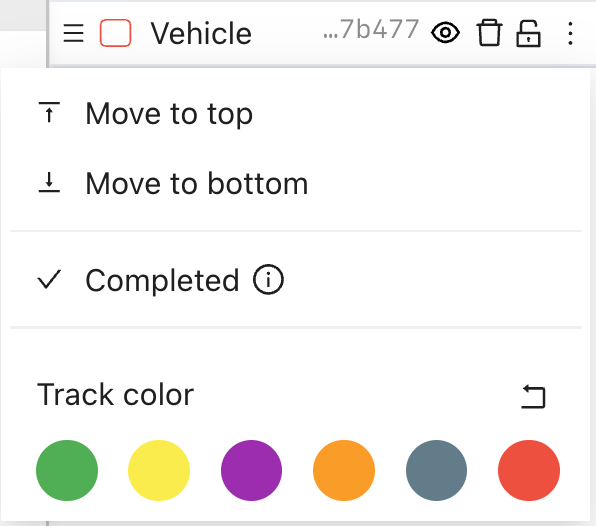Screen dimensions: 596x526
Task: Reset track color with undo arrow
Action: tap(533, 396)
